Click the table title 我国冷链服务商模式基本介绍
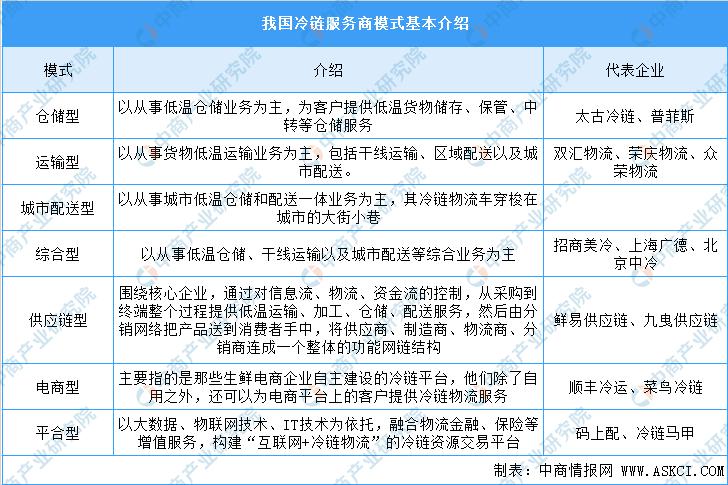This screenshot has width=728, height=485. tap(365, 23)
